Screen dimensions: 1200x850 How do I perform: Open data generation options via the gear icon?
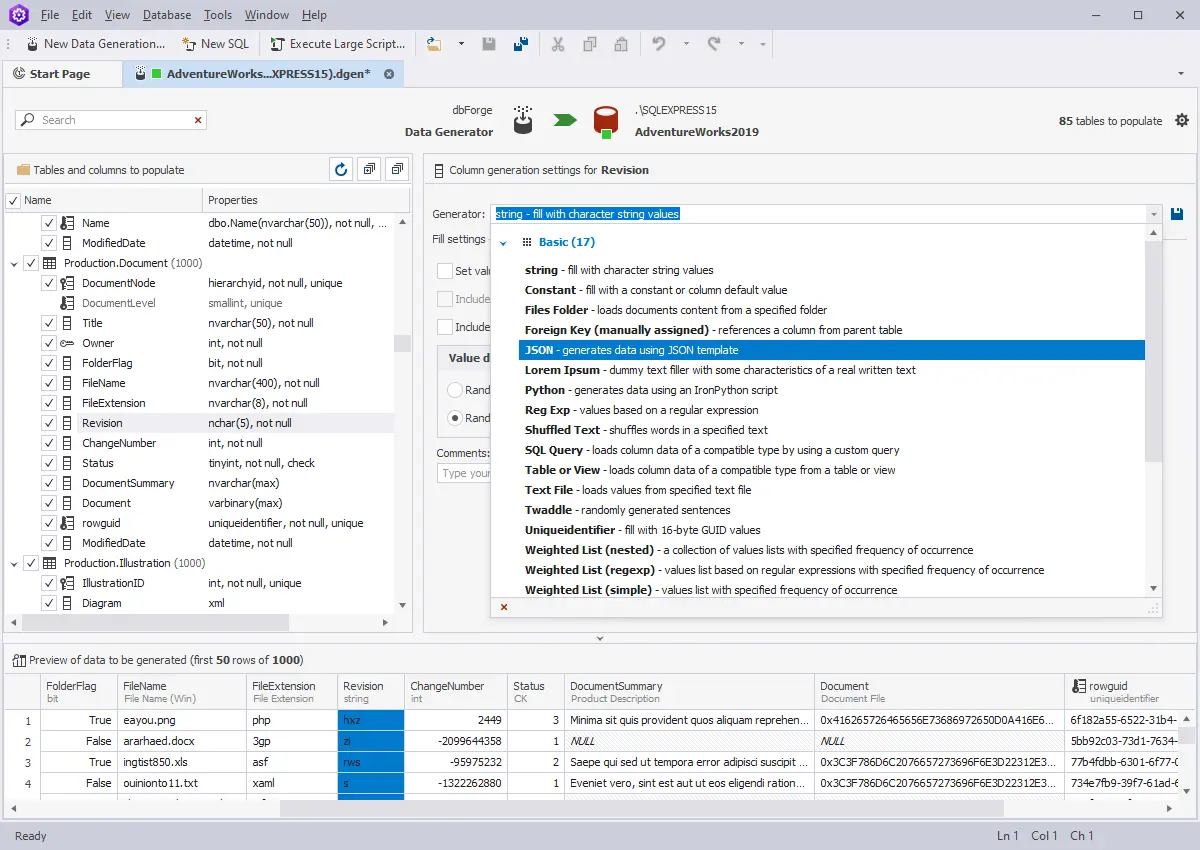1182,119
